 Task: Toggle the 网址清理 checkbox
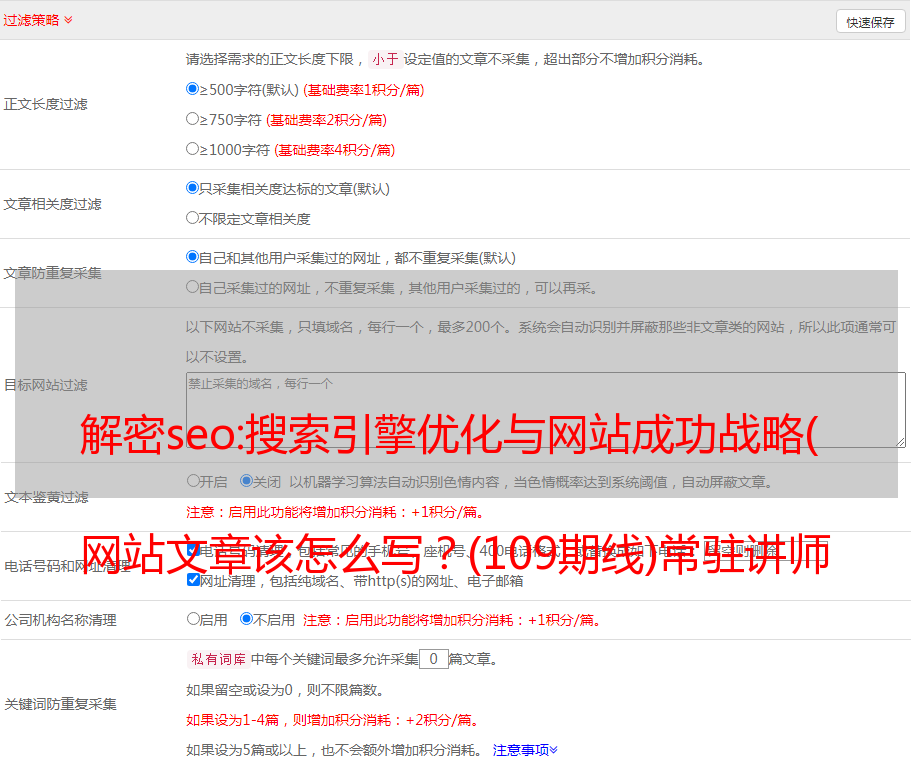(194, 580)
